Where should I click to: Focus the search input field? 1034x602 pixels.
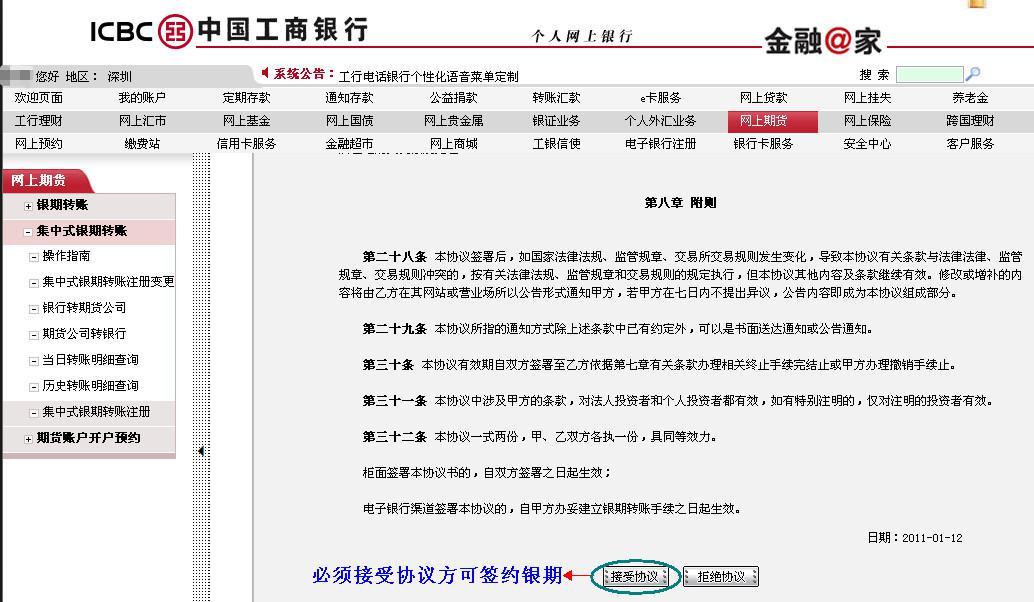(x=930, y=74)
